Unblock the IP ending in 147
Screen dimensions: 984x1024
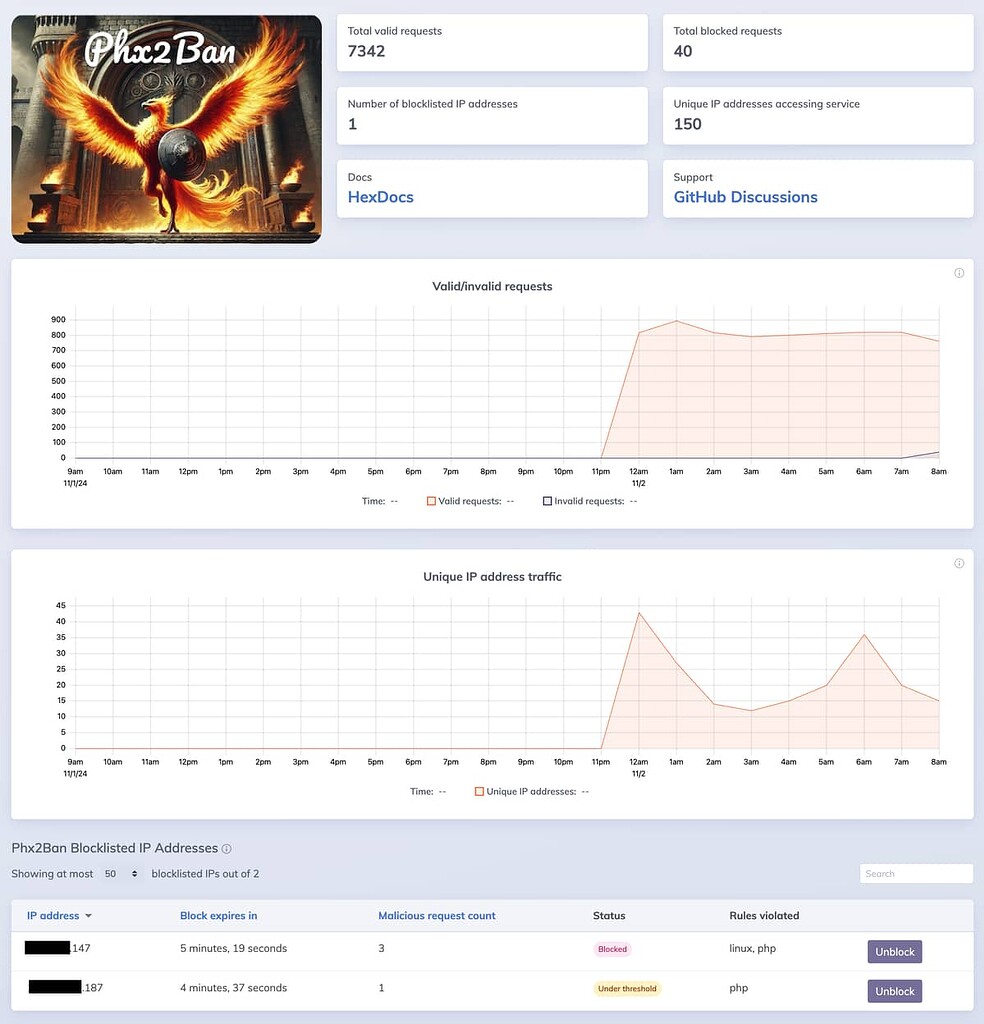click(x=894, y=951)
